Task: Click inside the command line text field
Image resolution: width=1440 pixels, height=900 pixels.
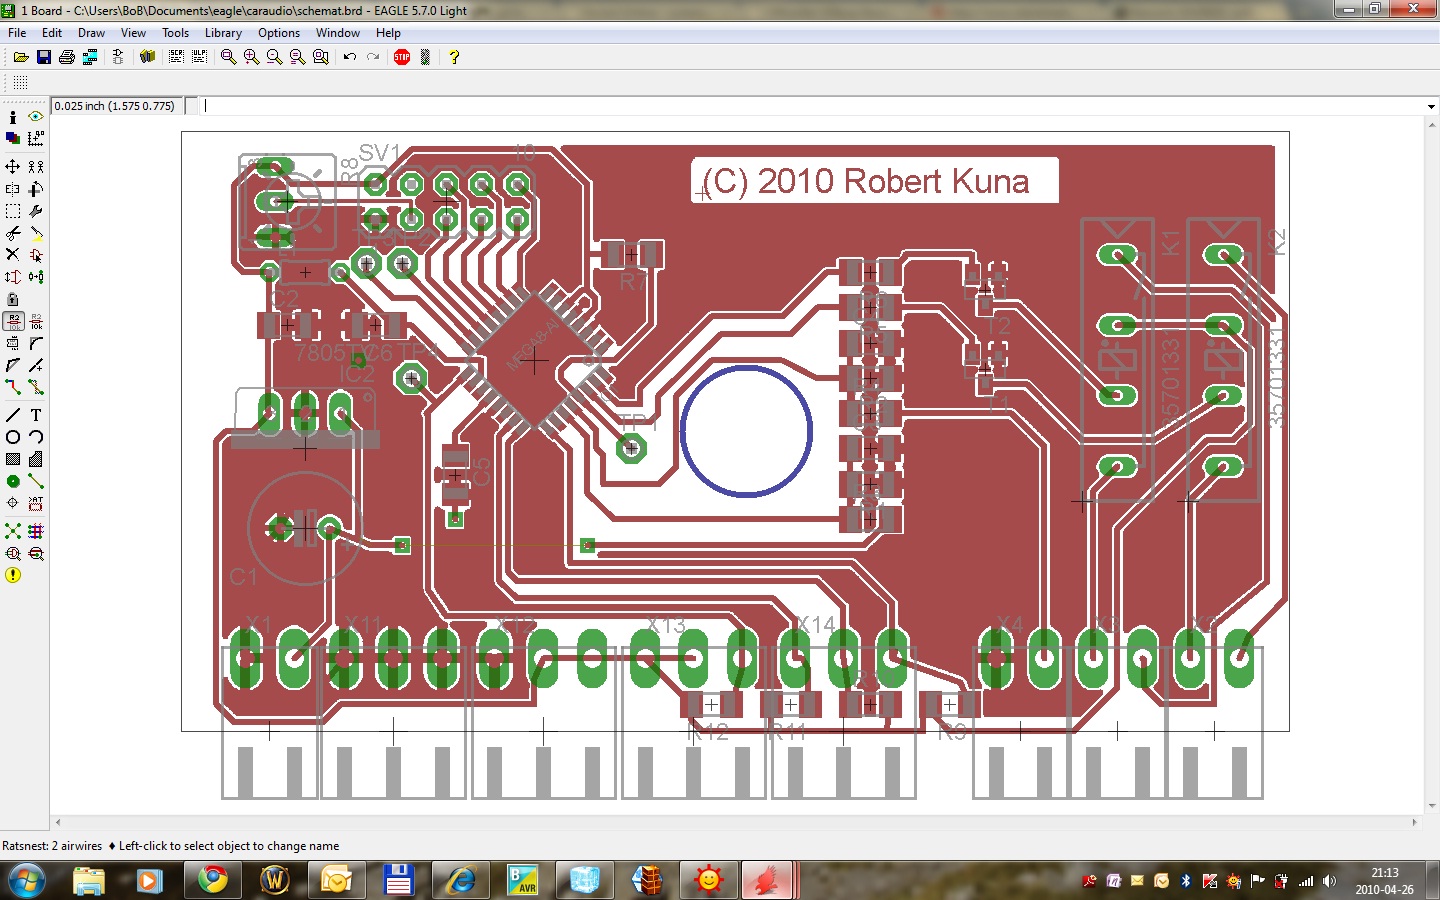Action: [x=800, y=106]
